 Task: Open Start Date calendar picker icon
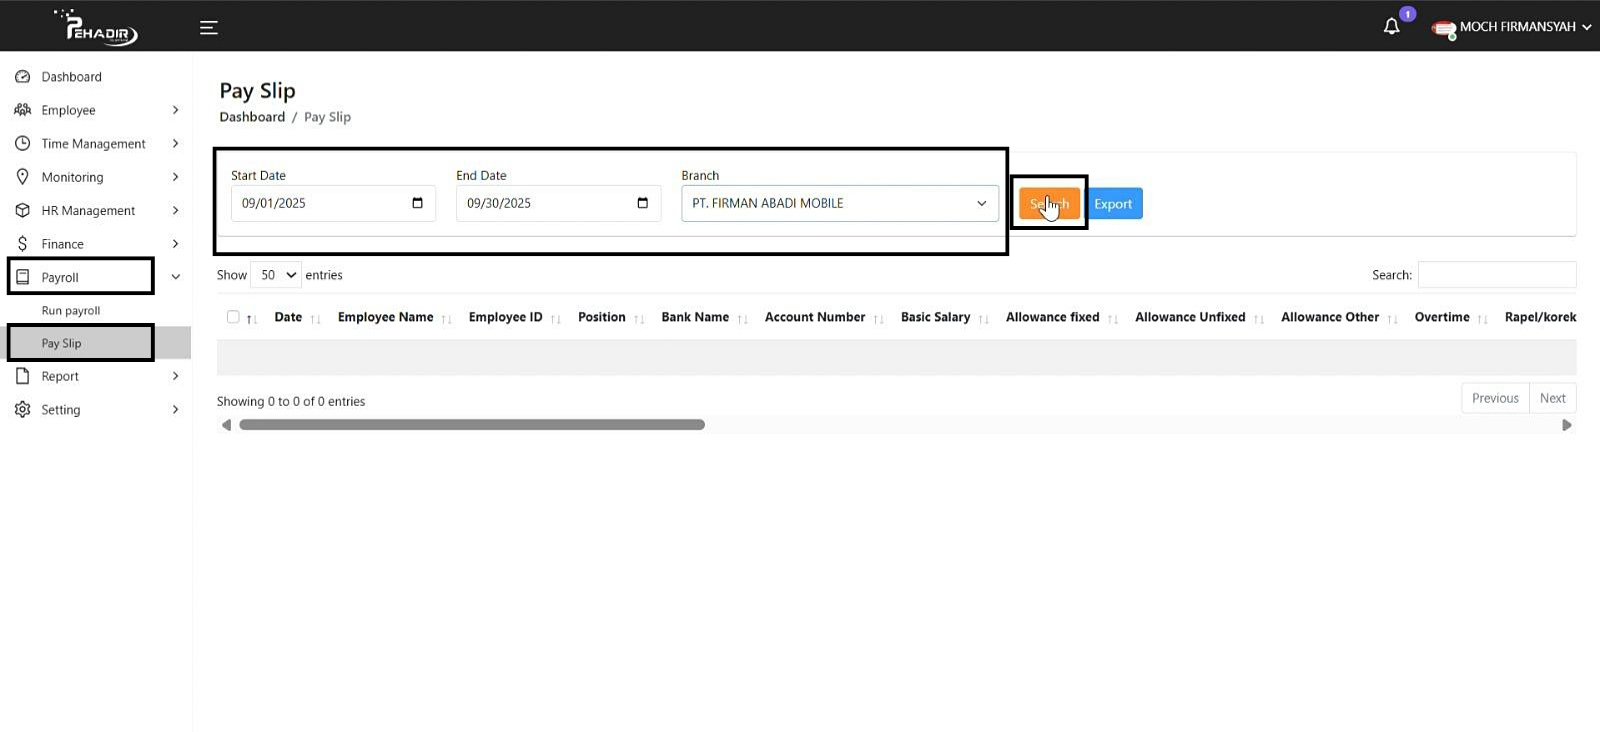[417, 203]
